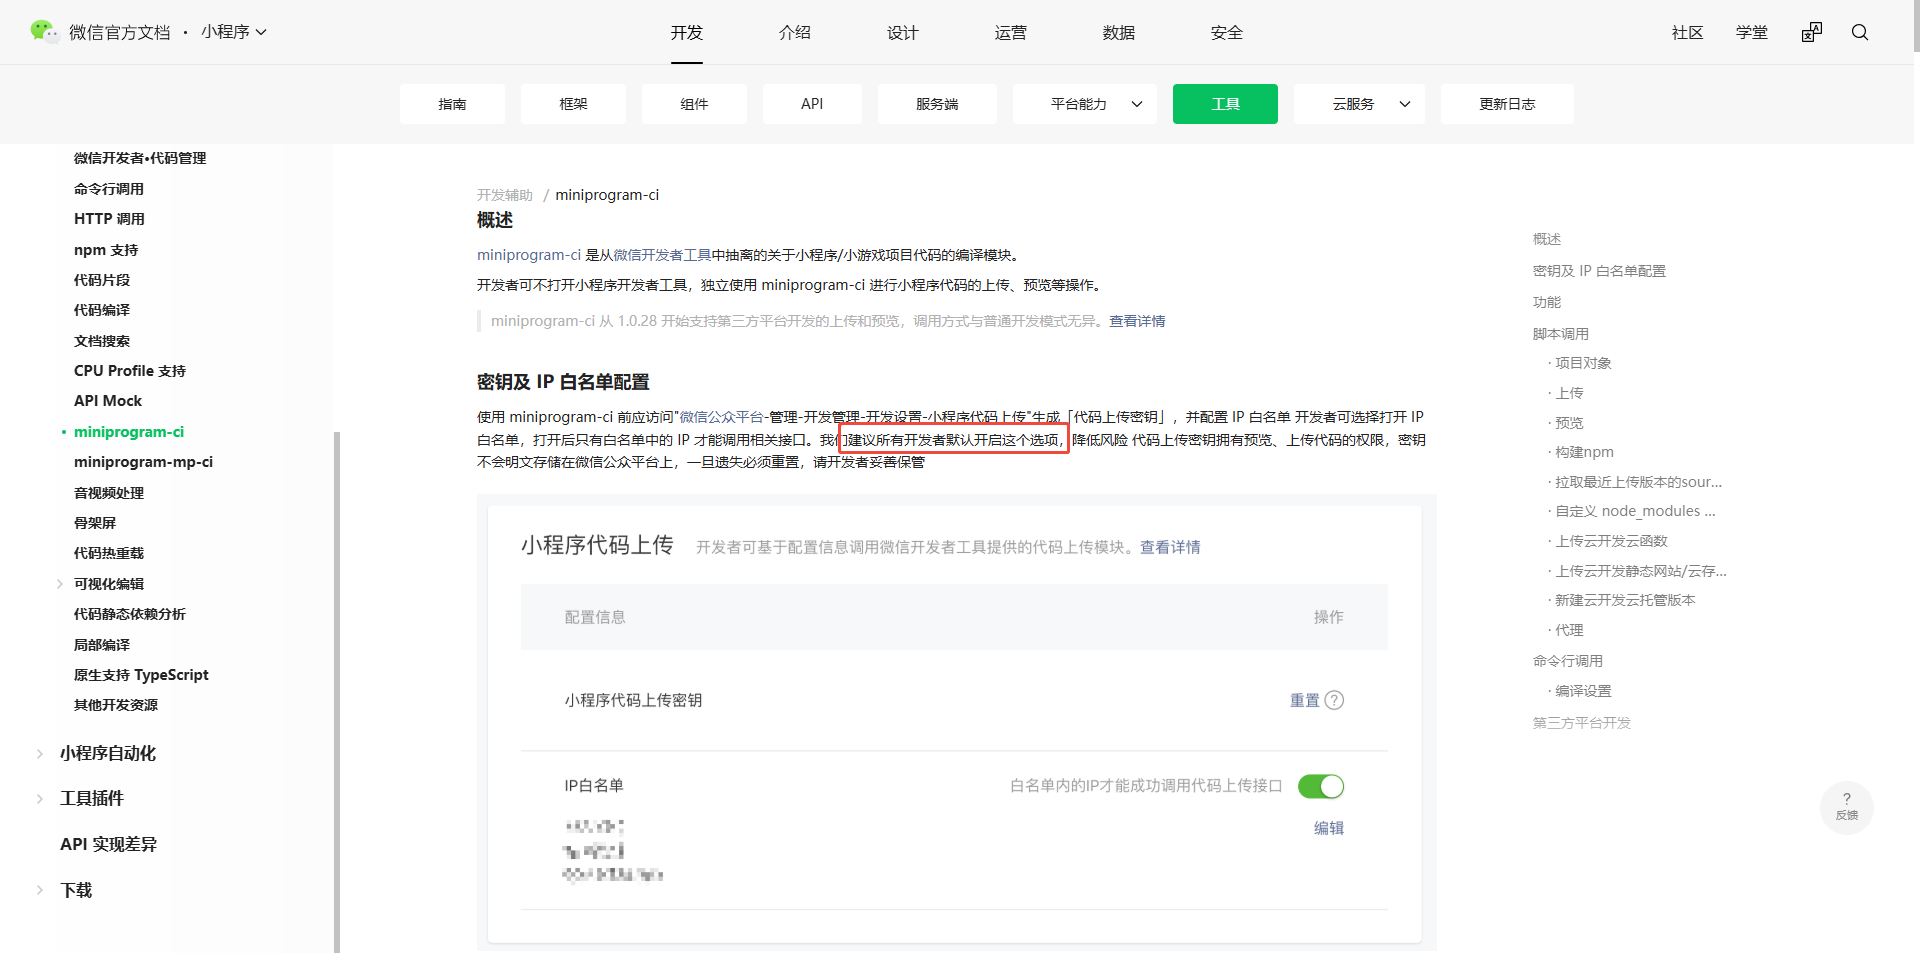
Task: Expand the 工具插件 section
Action: coord(40,798)
